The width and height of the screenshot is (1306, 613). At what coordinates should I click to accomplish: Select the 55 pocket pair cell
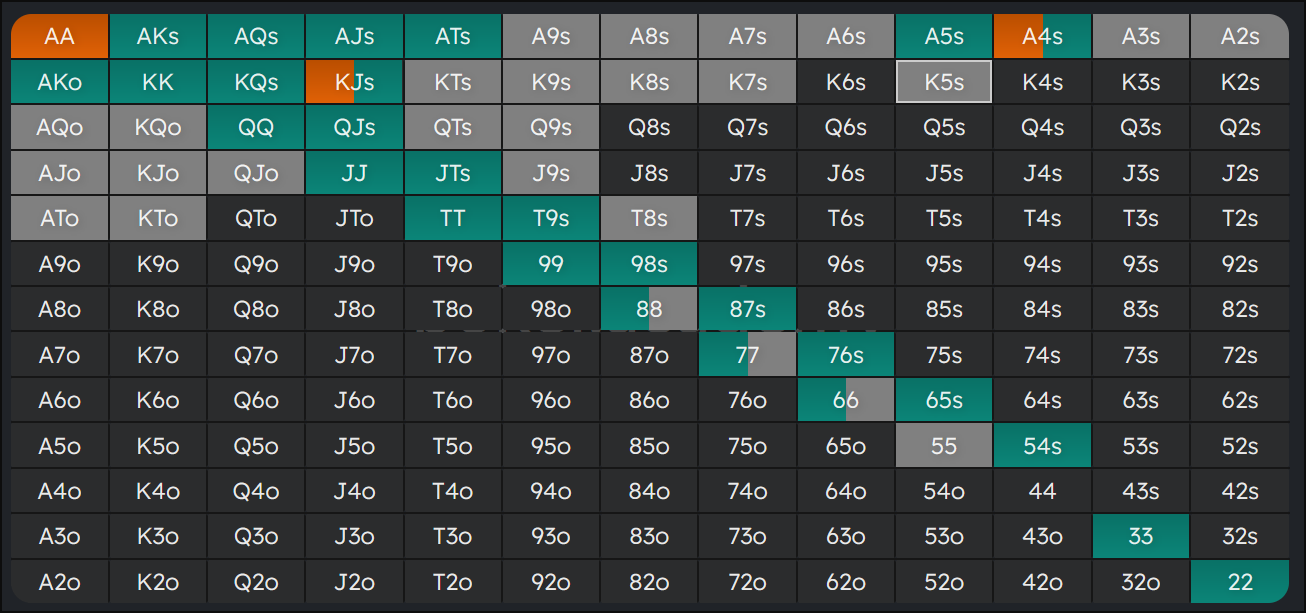944,446
